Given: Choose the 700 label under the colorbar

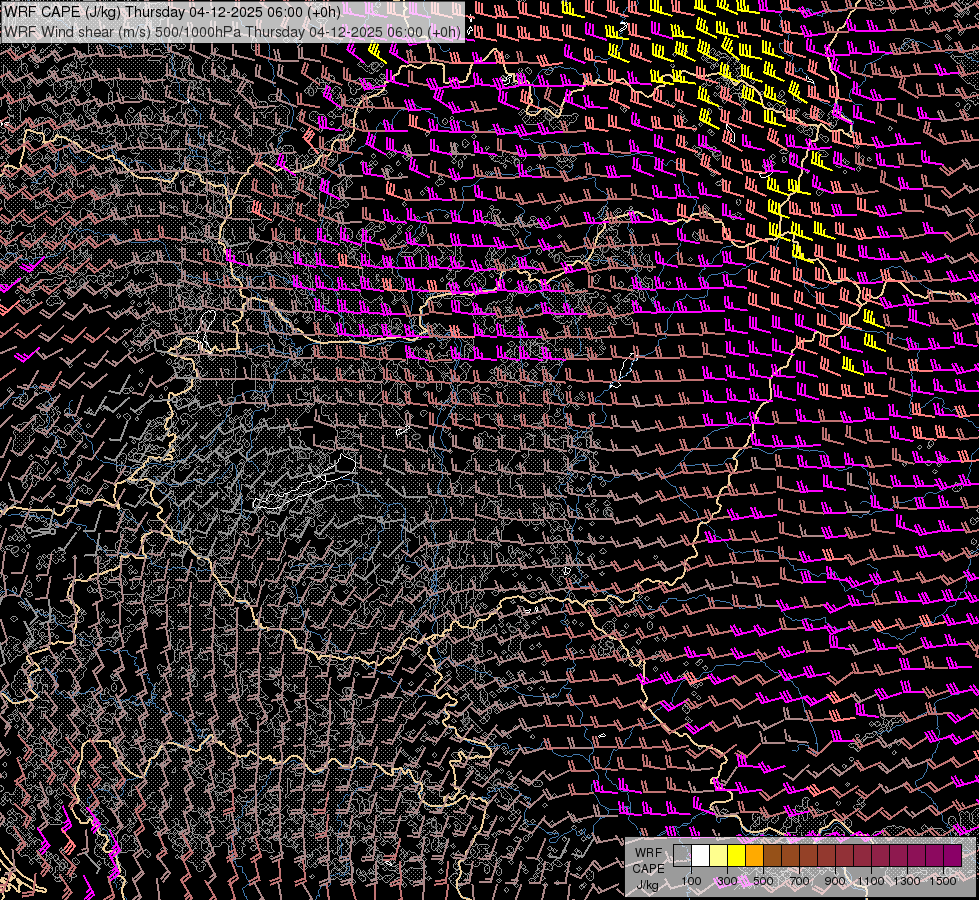Looking at the screenshot, I should coord(799,881).
